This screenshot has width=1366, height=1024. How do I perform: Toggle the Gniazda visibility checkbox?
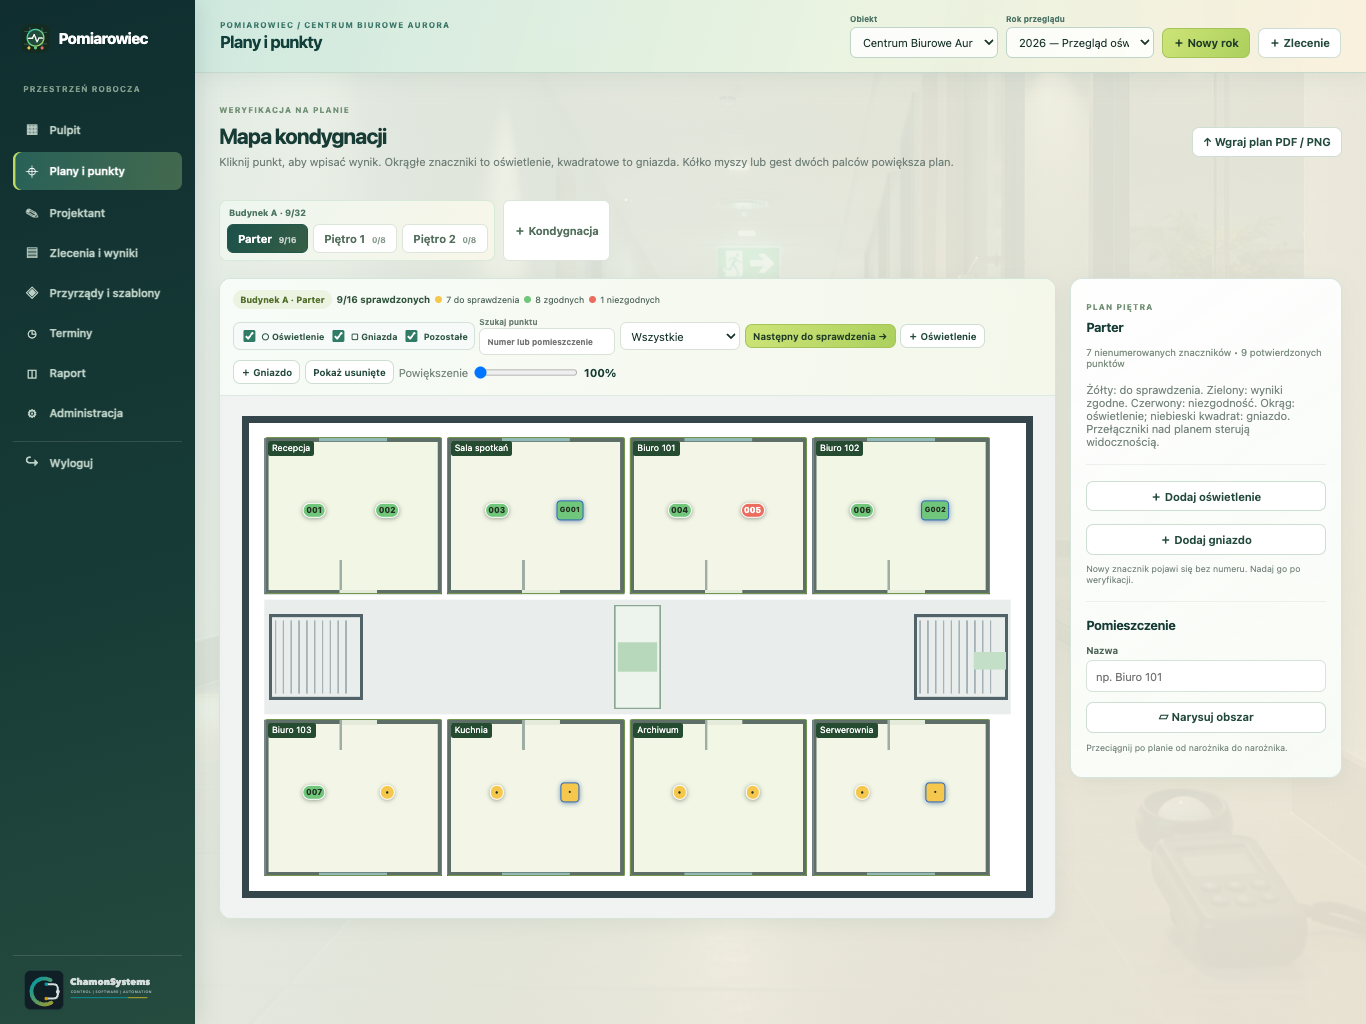338,336
